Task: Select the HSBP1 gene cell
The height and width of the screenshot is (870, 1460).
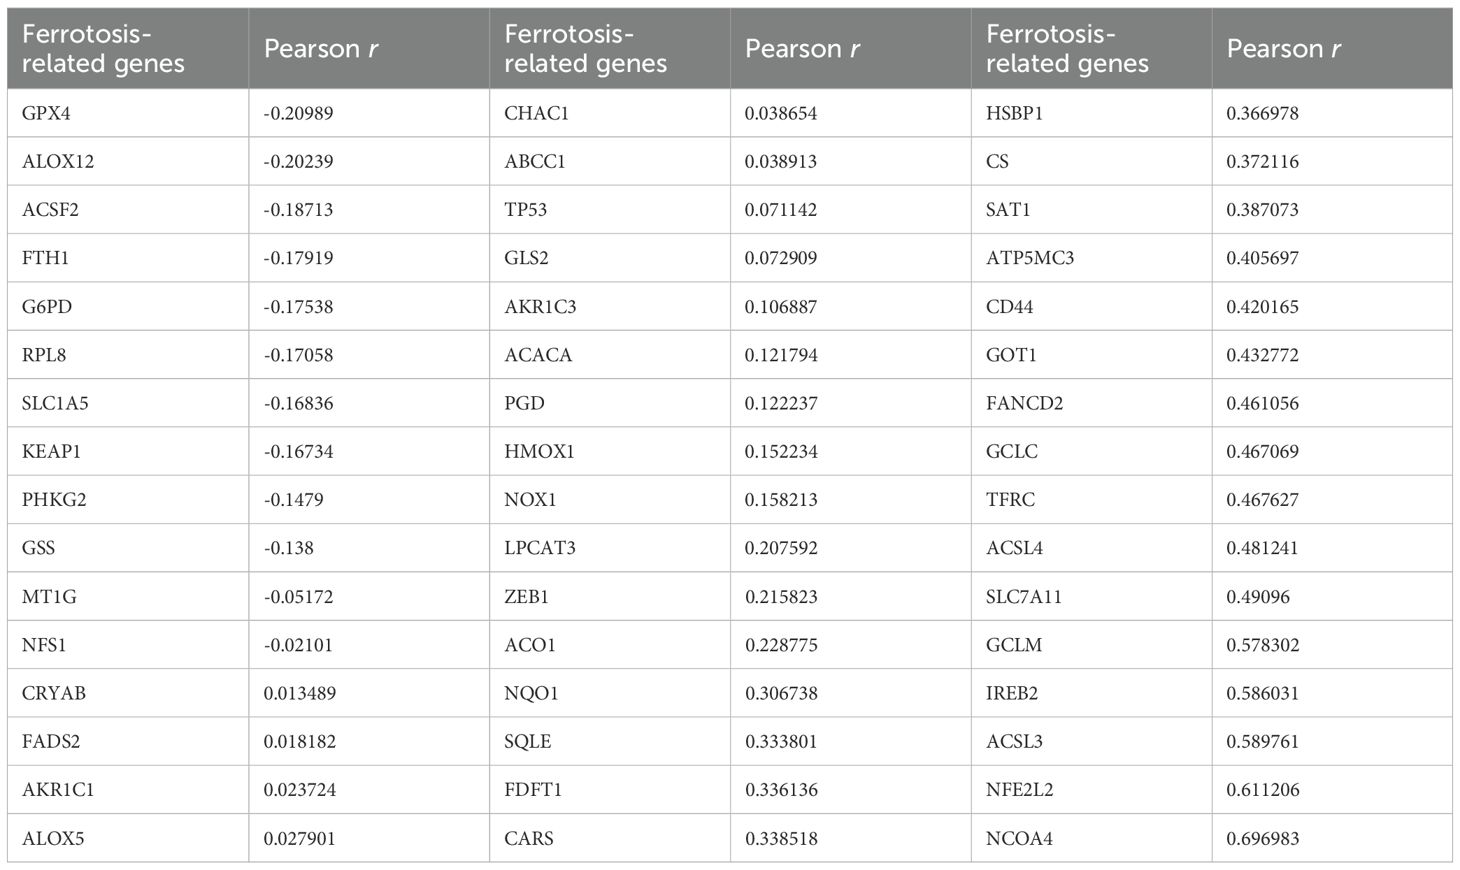Action: 1014,113
